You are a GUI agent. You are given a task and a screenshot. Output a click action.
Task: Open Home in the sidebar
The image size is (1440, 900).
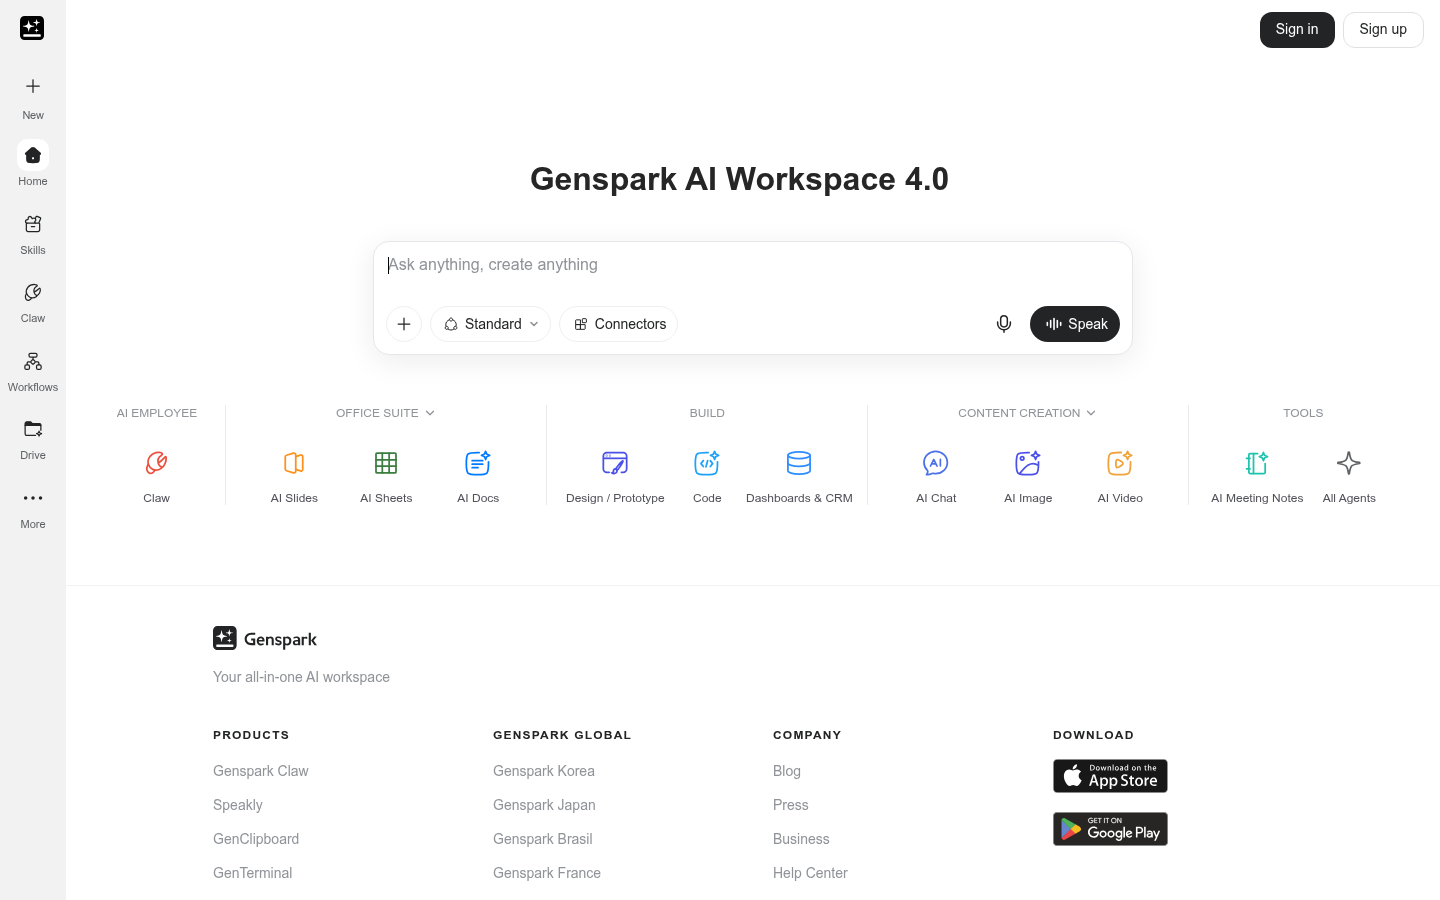(x=33, y=164)
